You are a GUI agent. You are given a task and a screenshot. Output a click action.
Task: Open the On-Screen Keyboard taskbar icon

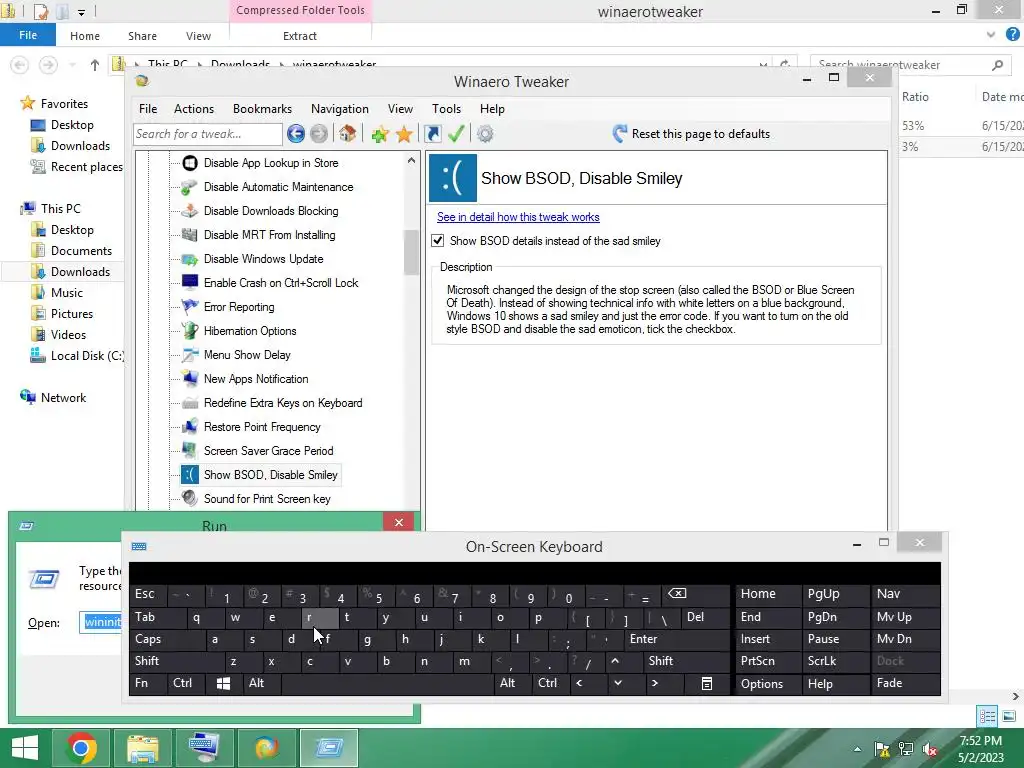pyautogui.click(x=204, y=748)
